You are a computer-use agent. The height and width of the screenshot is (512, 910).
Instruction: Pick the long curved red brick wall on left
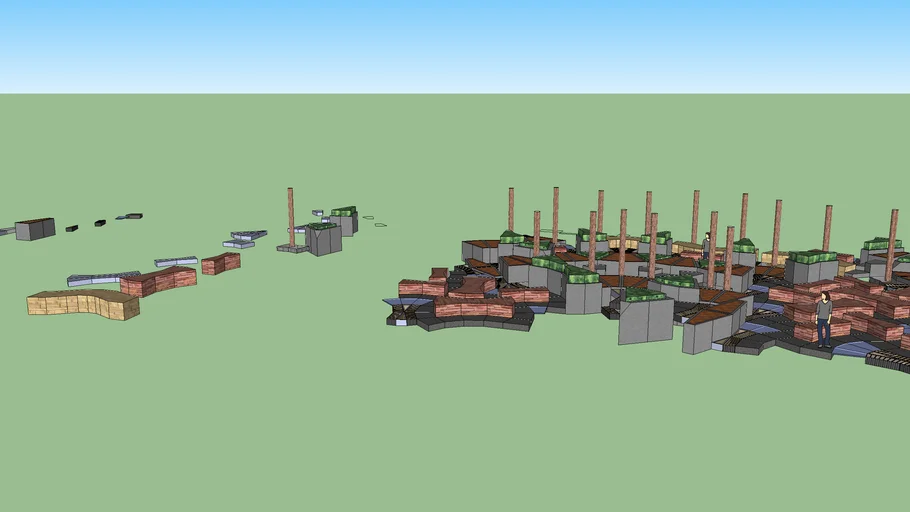[158, 279]
